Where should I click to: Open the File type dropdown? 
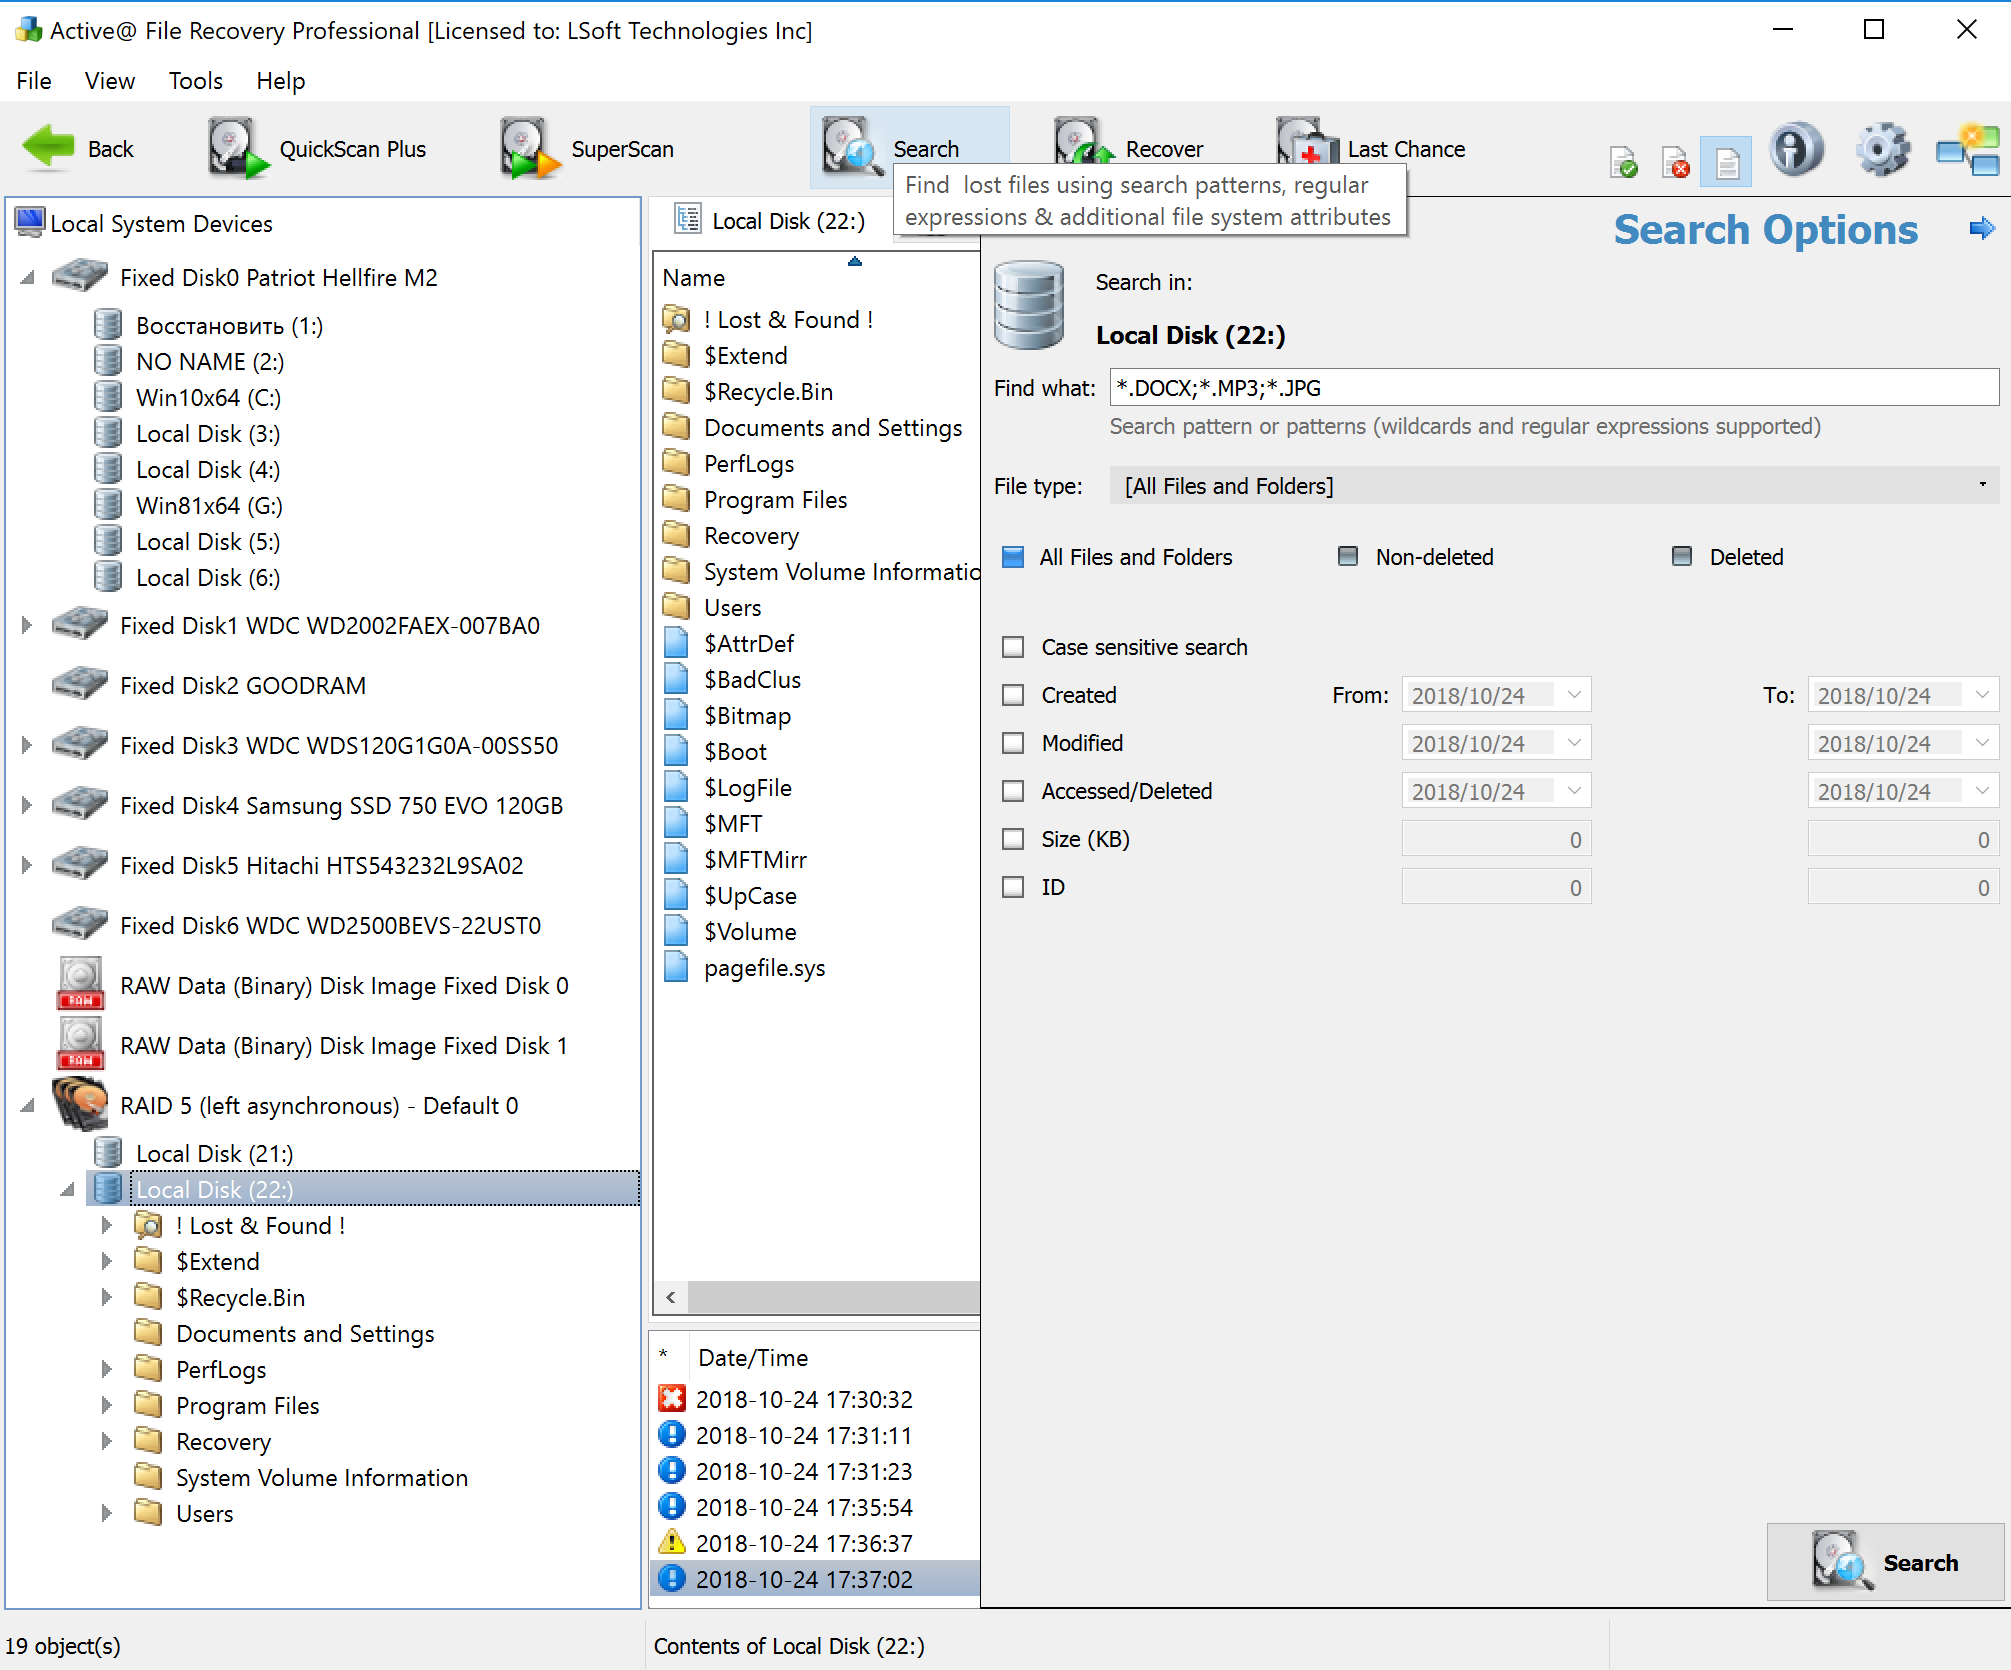coord(1554,486)
